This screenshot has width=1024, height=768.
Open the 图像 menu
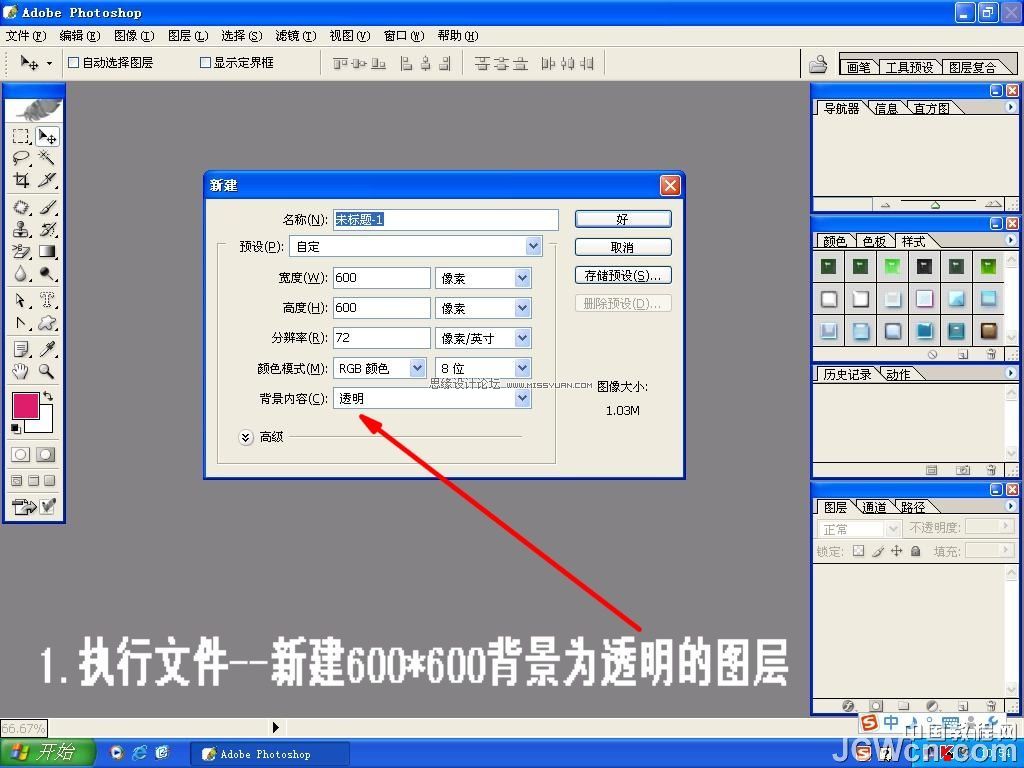tap(134, 36)
